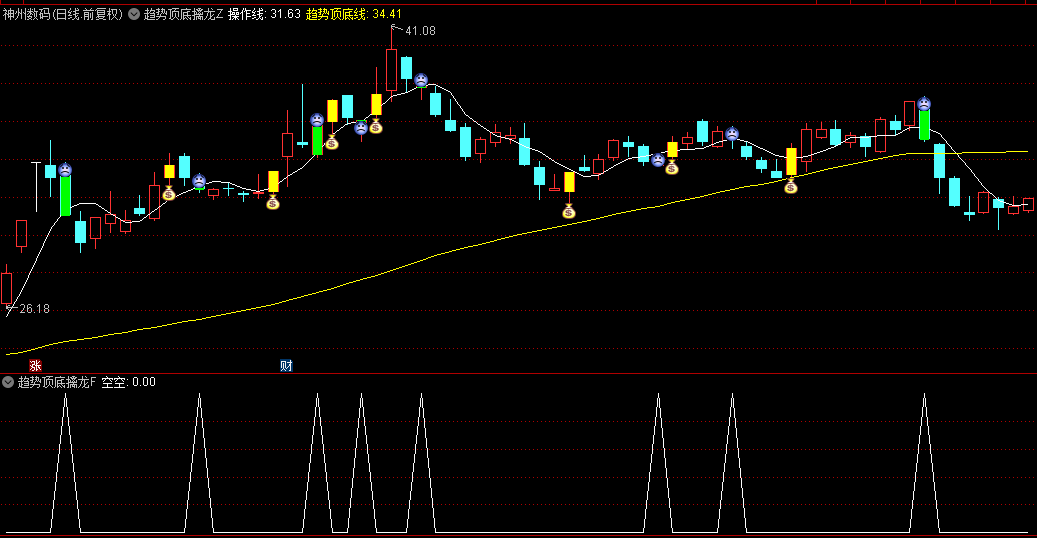The width and height of the screenshot is (1037, 538).
Task: Select the yellow 趋势顶底线: 34.41 label
Action: coord(353,14)
